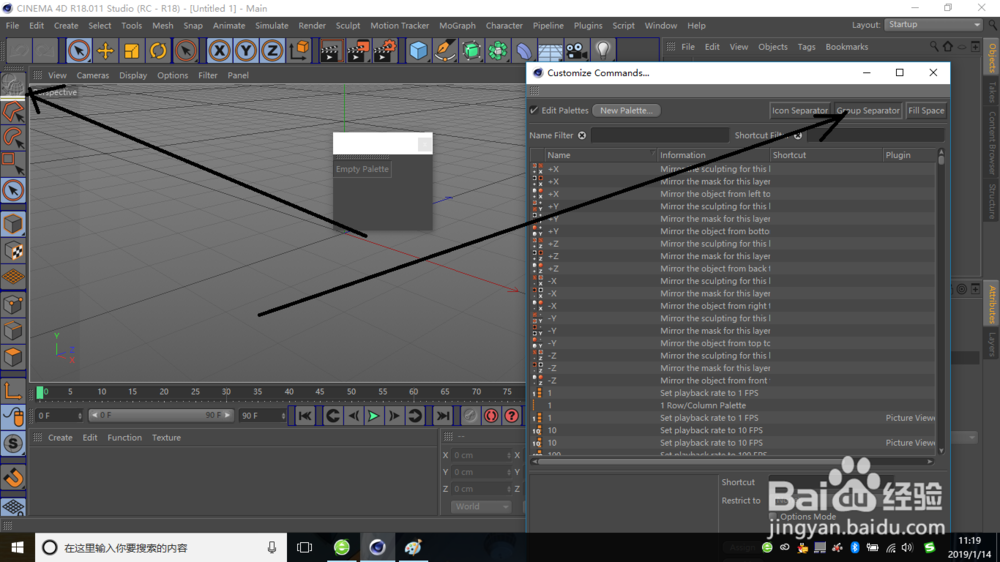Open Object Manager Tags menu

(806, 47)
